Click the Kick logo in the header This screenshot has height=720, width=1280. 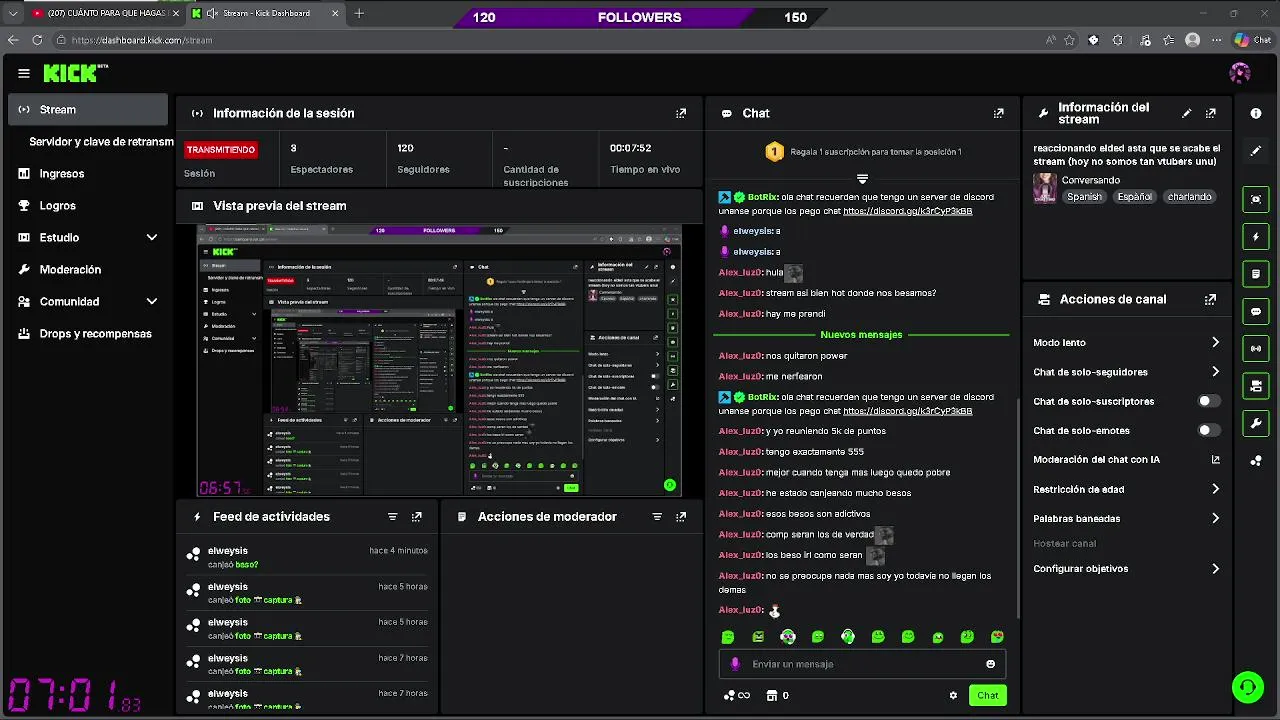(75, 73)
